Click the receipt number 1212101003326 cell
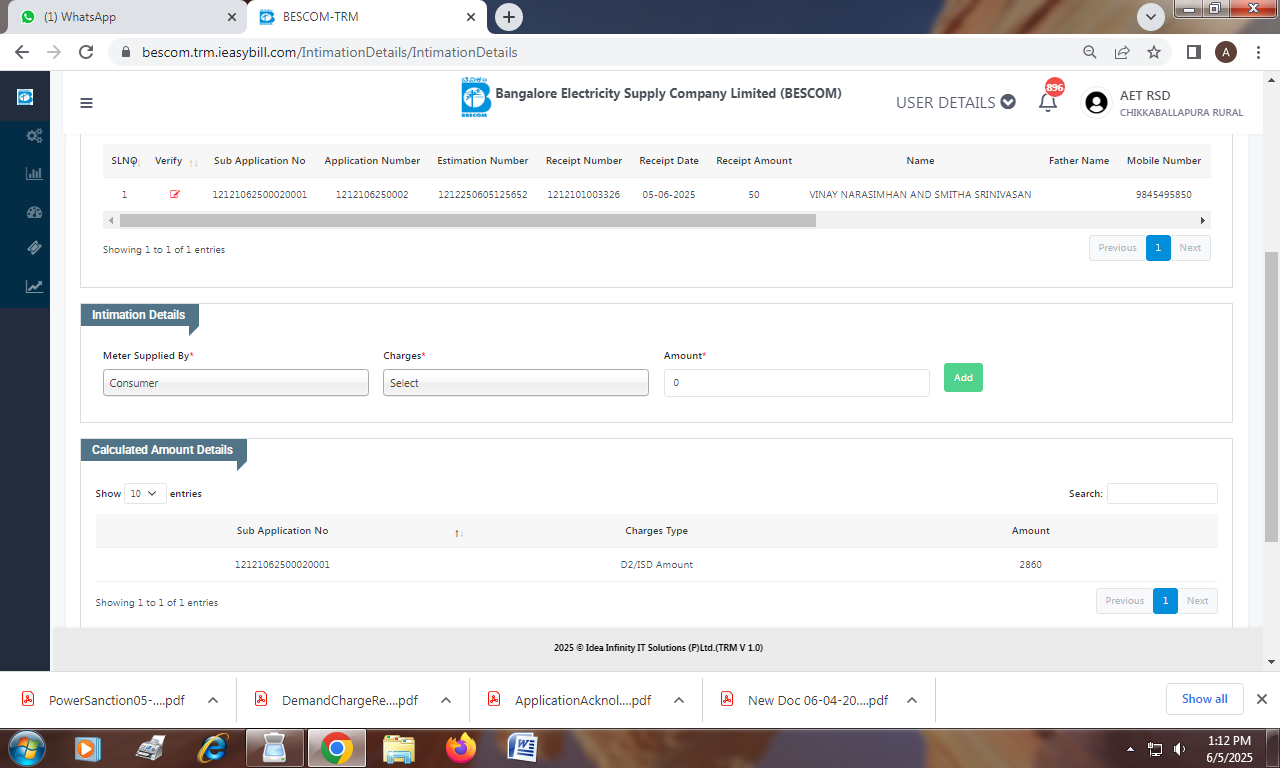Image resolution: width=1280 pixels, height=768 pixels. pyautogui.click(x=583, y=195)
